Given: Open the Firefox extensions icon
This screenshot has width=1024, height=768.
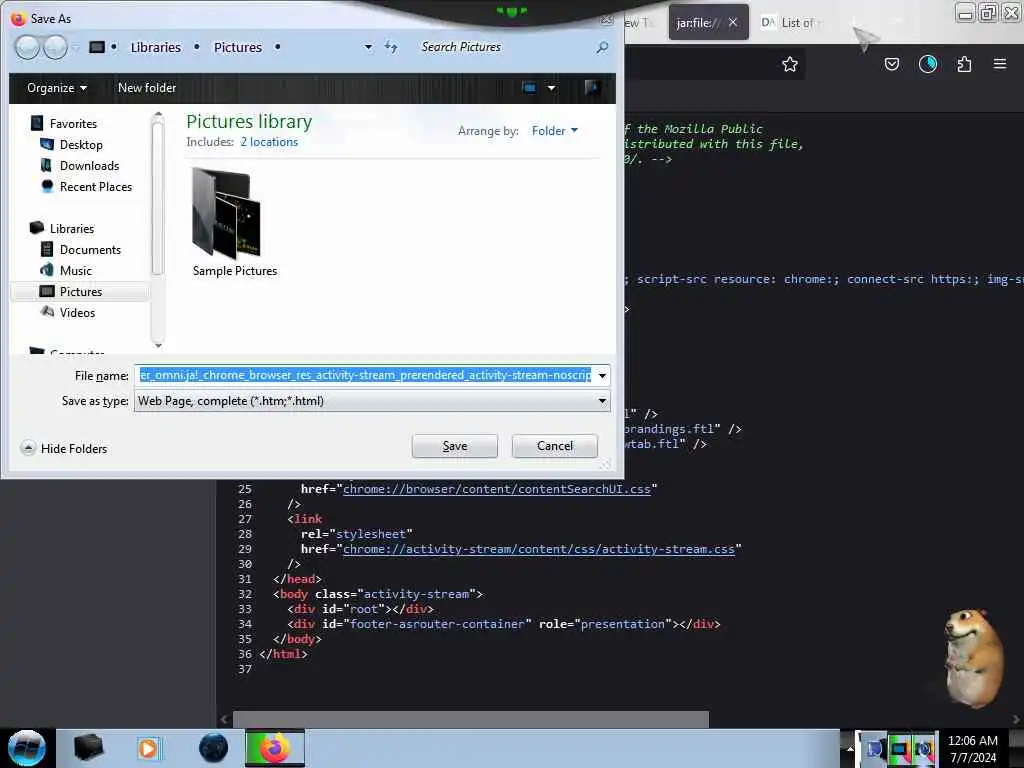Looking at the screenshot, I should [x=964, y=64].
